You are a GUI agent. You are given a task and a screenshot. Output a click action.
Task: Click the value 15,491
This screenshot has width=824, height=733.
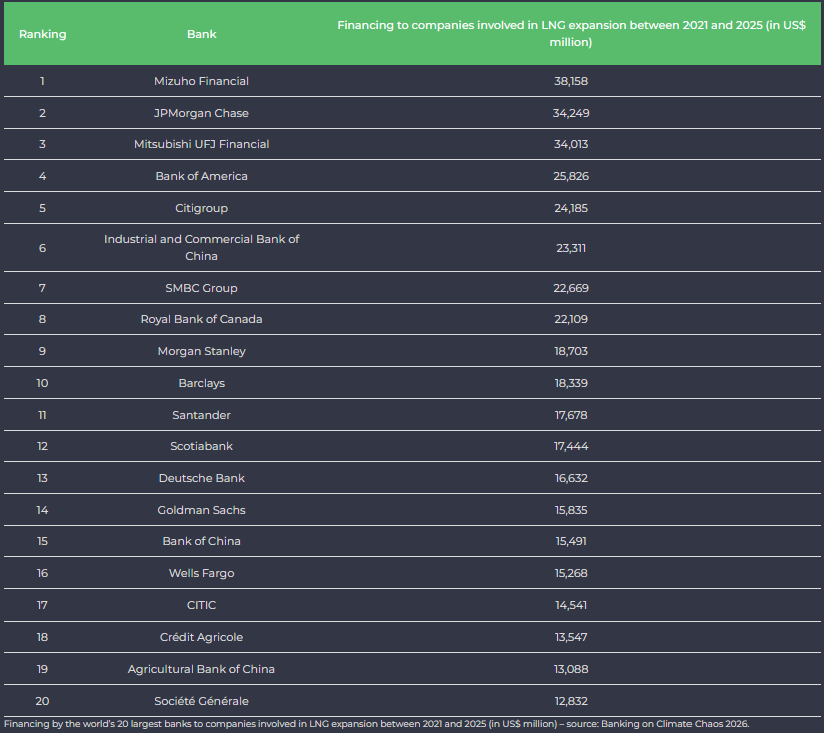571,541
